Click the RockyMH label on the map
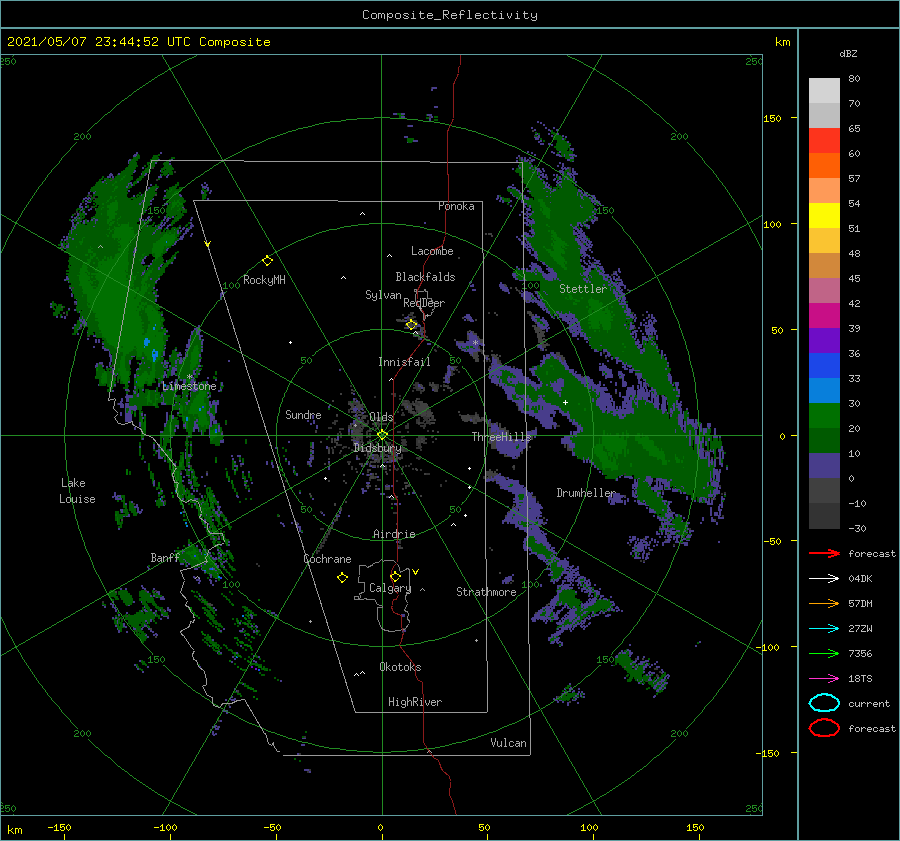The width and height of the screenshot is (900, 841). pyautogui.click(x=264, y=280)
